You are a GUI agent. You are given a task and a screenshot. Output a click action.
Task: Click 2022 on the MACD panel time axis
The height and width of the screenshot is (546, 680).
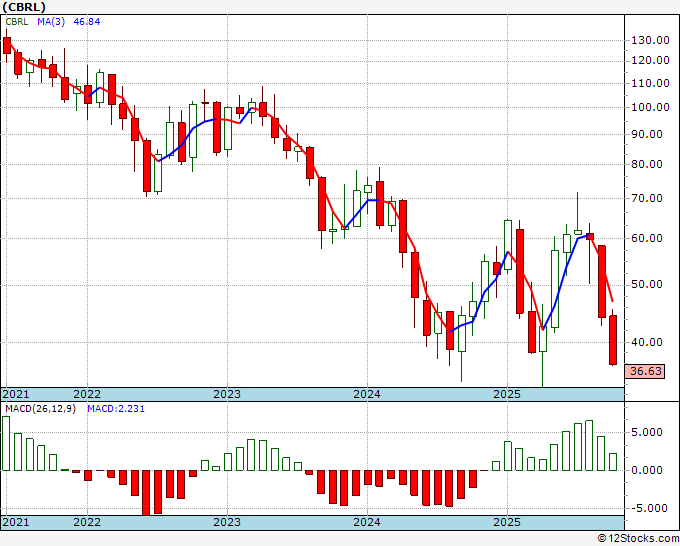pos(87,522)
